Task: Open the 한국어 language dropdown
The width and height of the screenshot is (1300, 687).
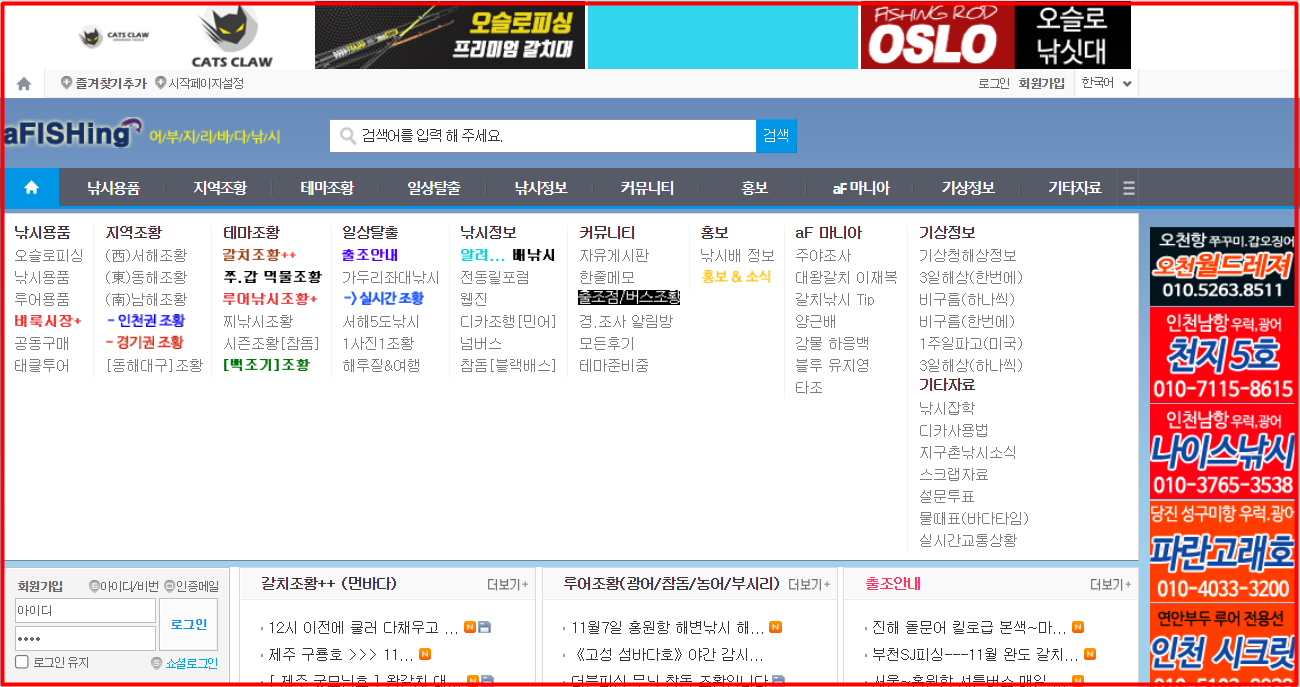Action: click(1106, 84)
